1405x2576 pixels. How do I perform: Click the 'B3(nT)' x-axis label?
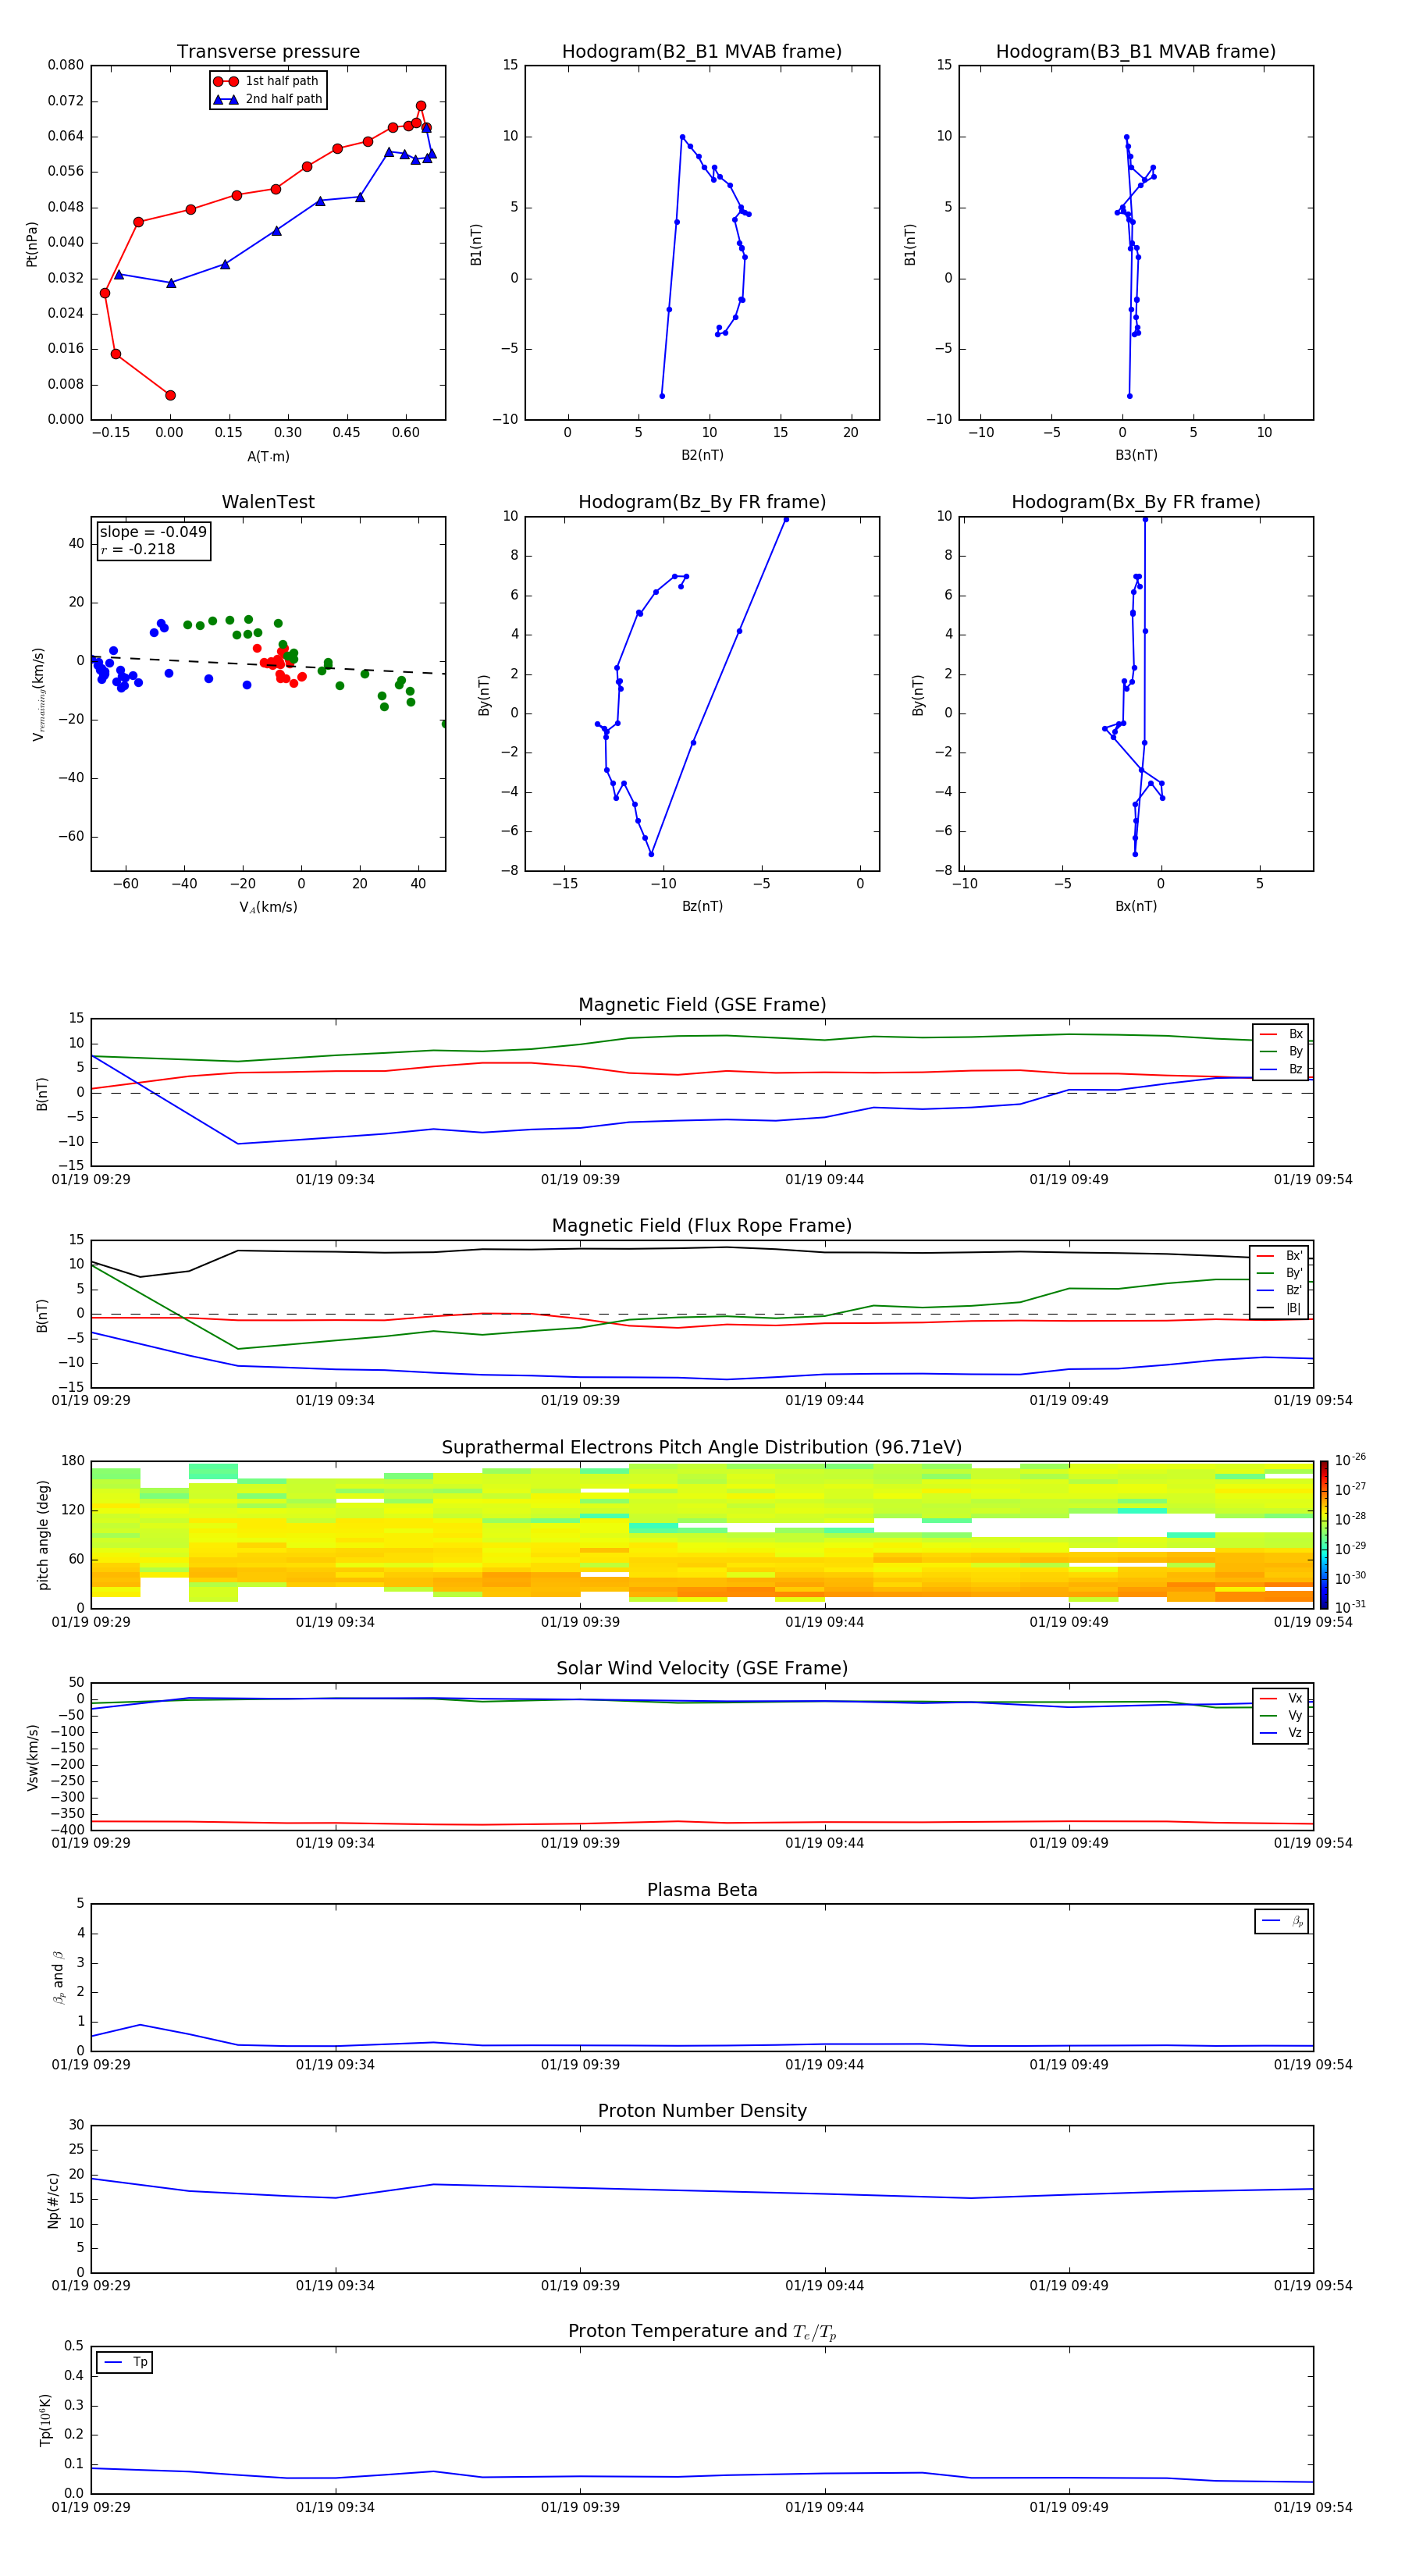1136,455
